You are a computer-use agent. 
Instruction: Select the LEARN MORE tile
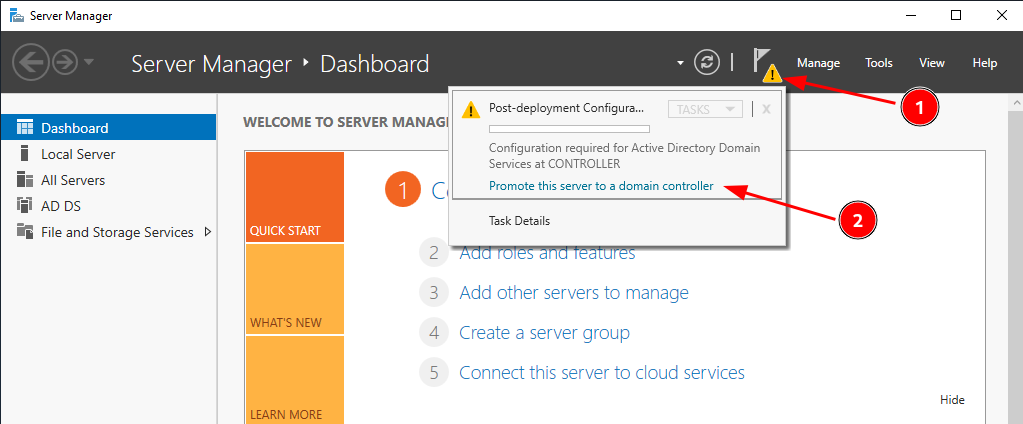pos(295,380)
